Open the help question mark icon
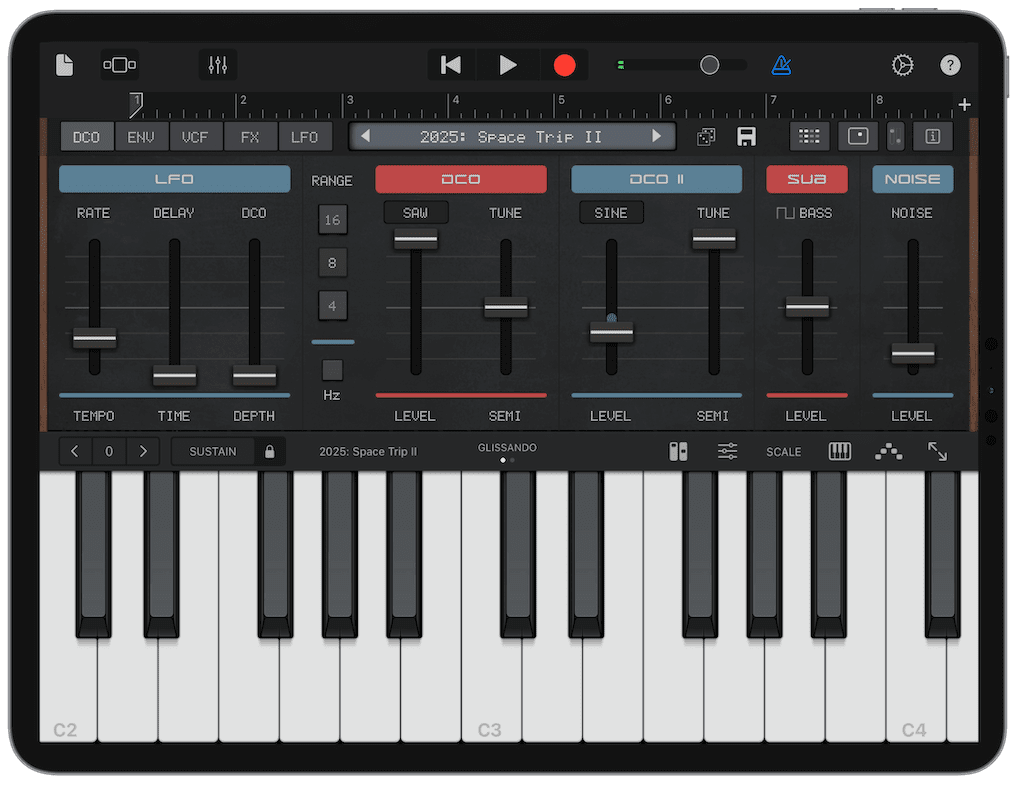 pyautogui.click(x=950, y=65)
